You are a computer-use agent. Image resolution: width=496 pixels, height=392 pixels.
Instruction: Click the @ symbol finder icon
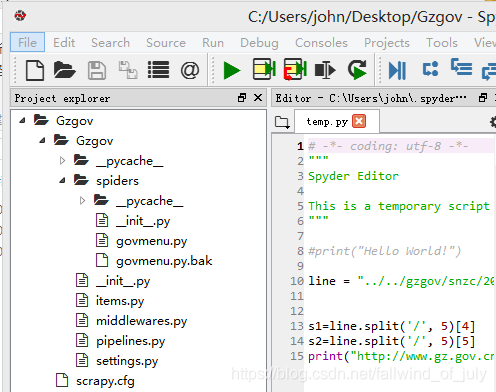click(190, 70)
